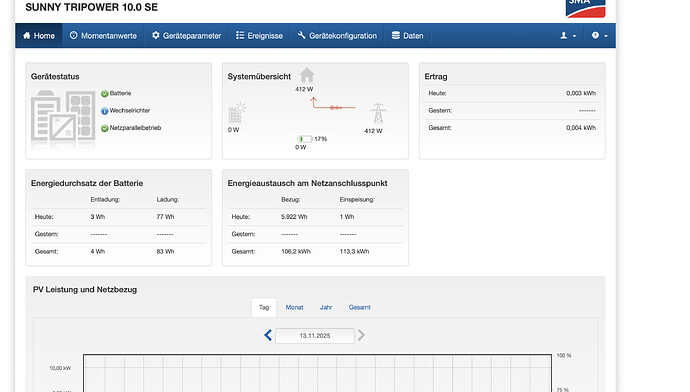Click the chart's 10,00 kW axis label
Image resolution: width=690 pixels, height=392 pixels.
coord(60,368)
